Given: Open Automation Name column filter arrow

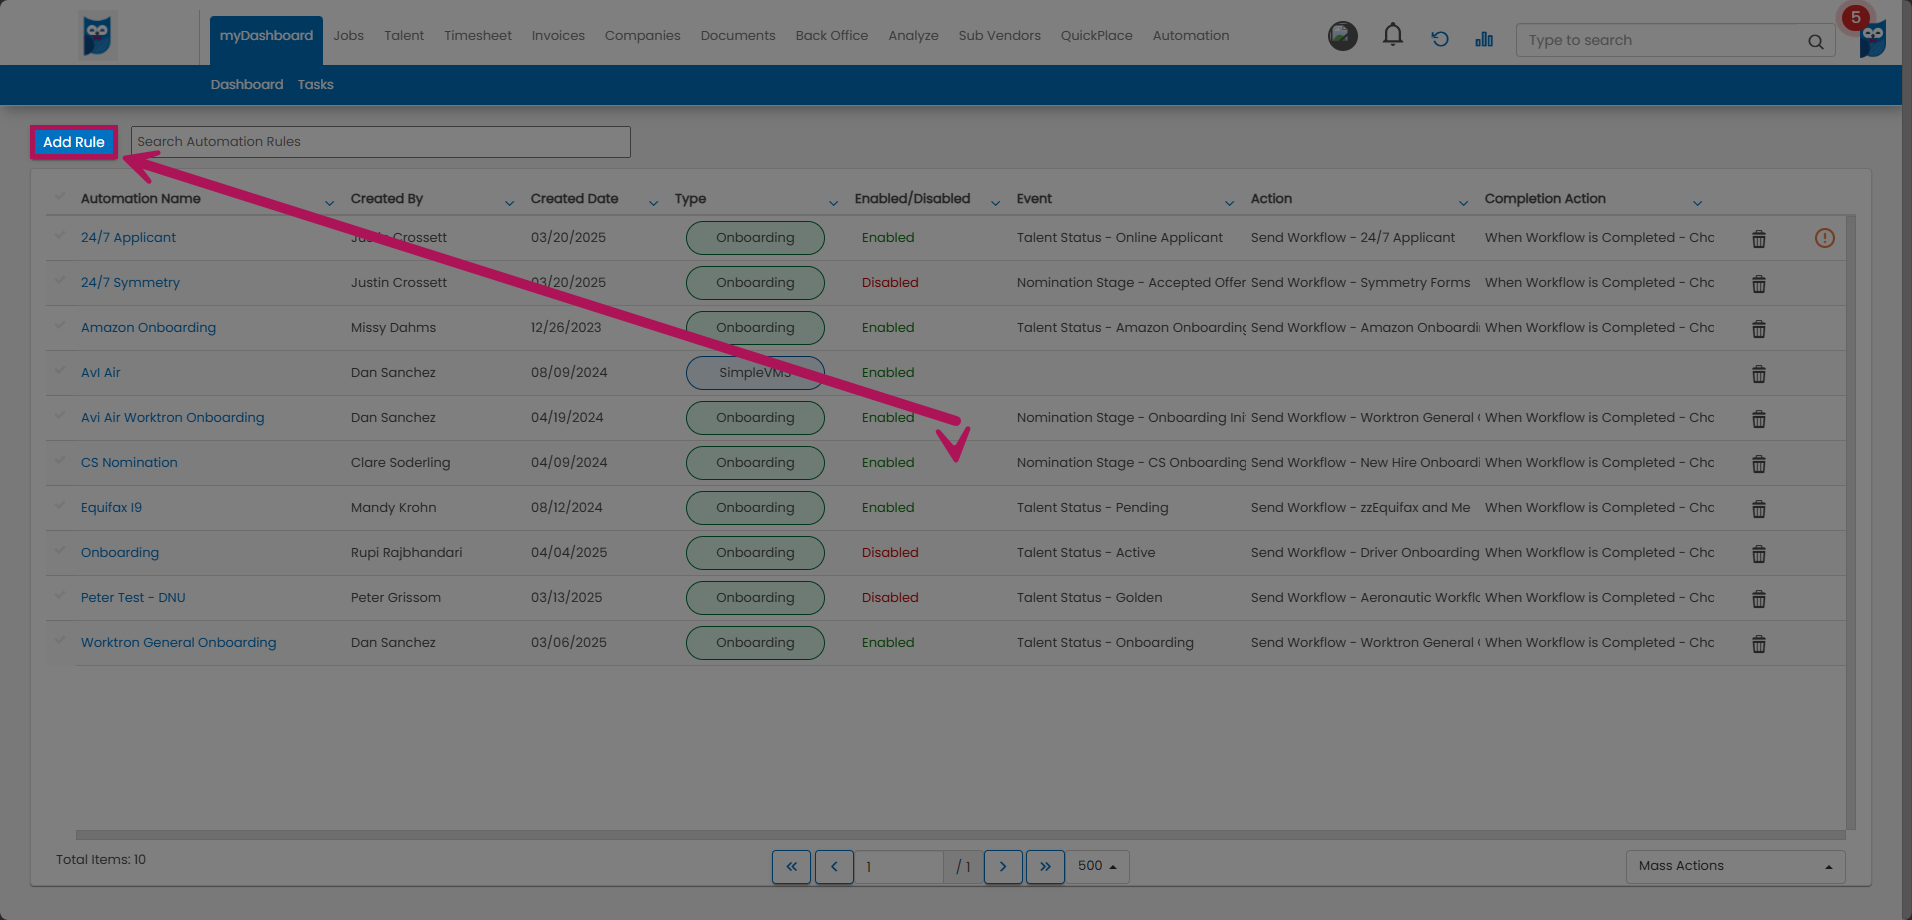Looking at the screenshot, I should tap(329, 203).
